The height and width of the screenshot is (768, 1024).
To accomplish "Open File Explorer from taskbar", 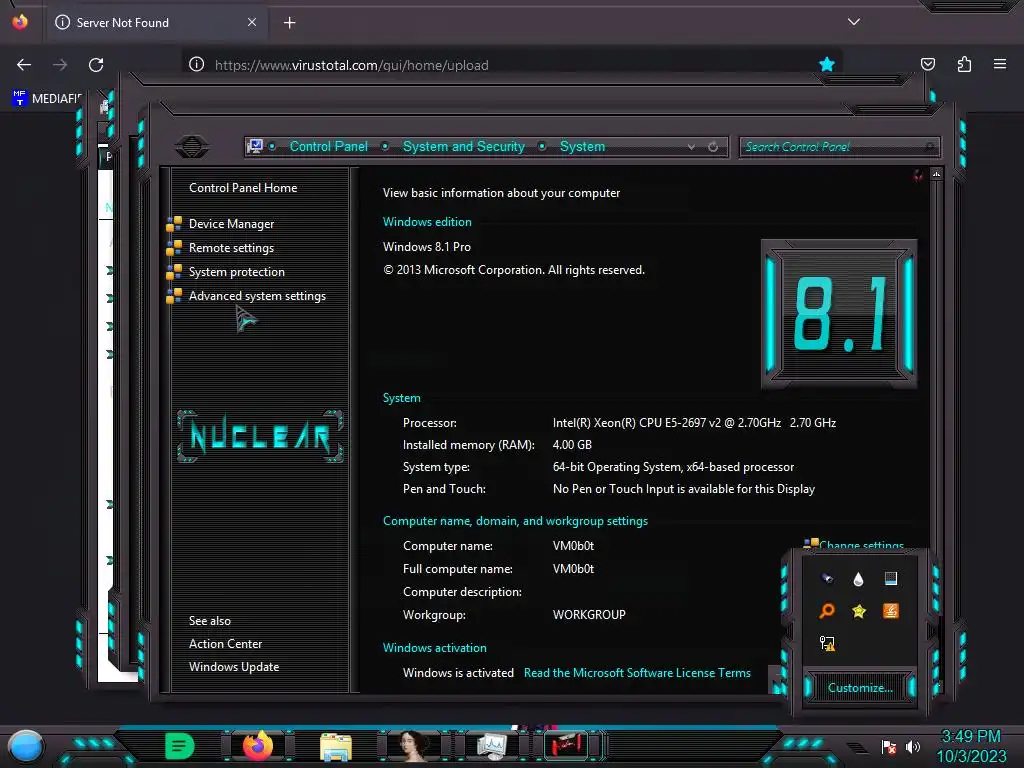I will point(336,746).
